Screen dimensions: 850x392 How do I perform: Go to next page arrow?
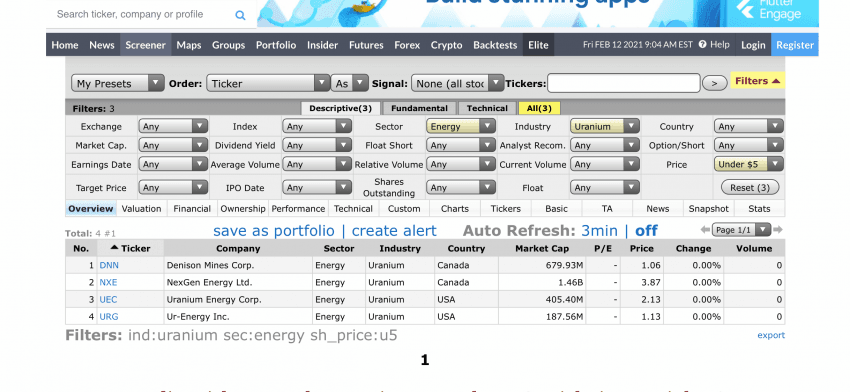(x=778, y=230)
